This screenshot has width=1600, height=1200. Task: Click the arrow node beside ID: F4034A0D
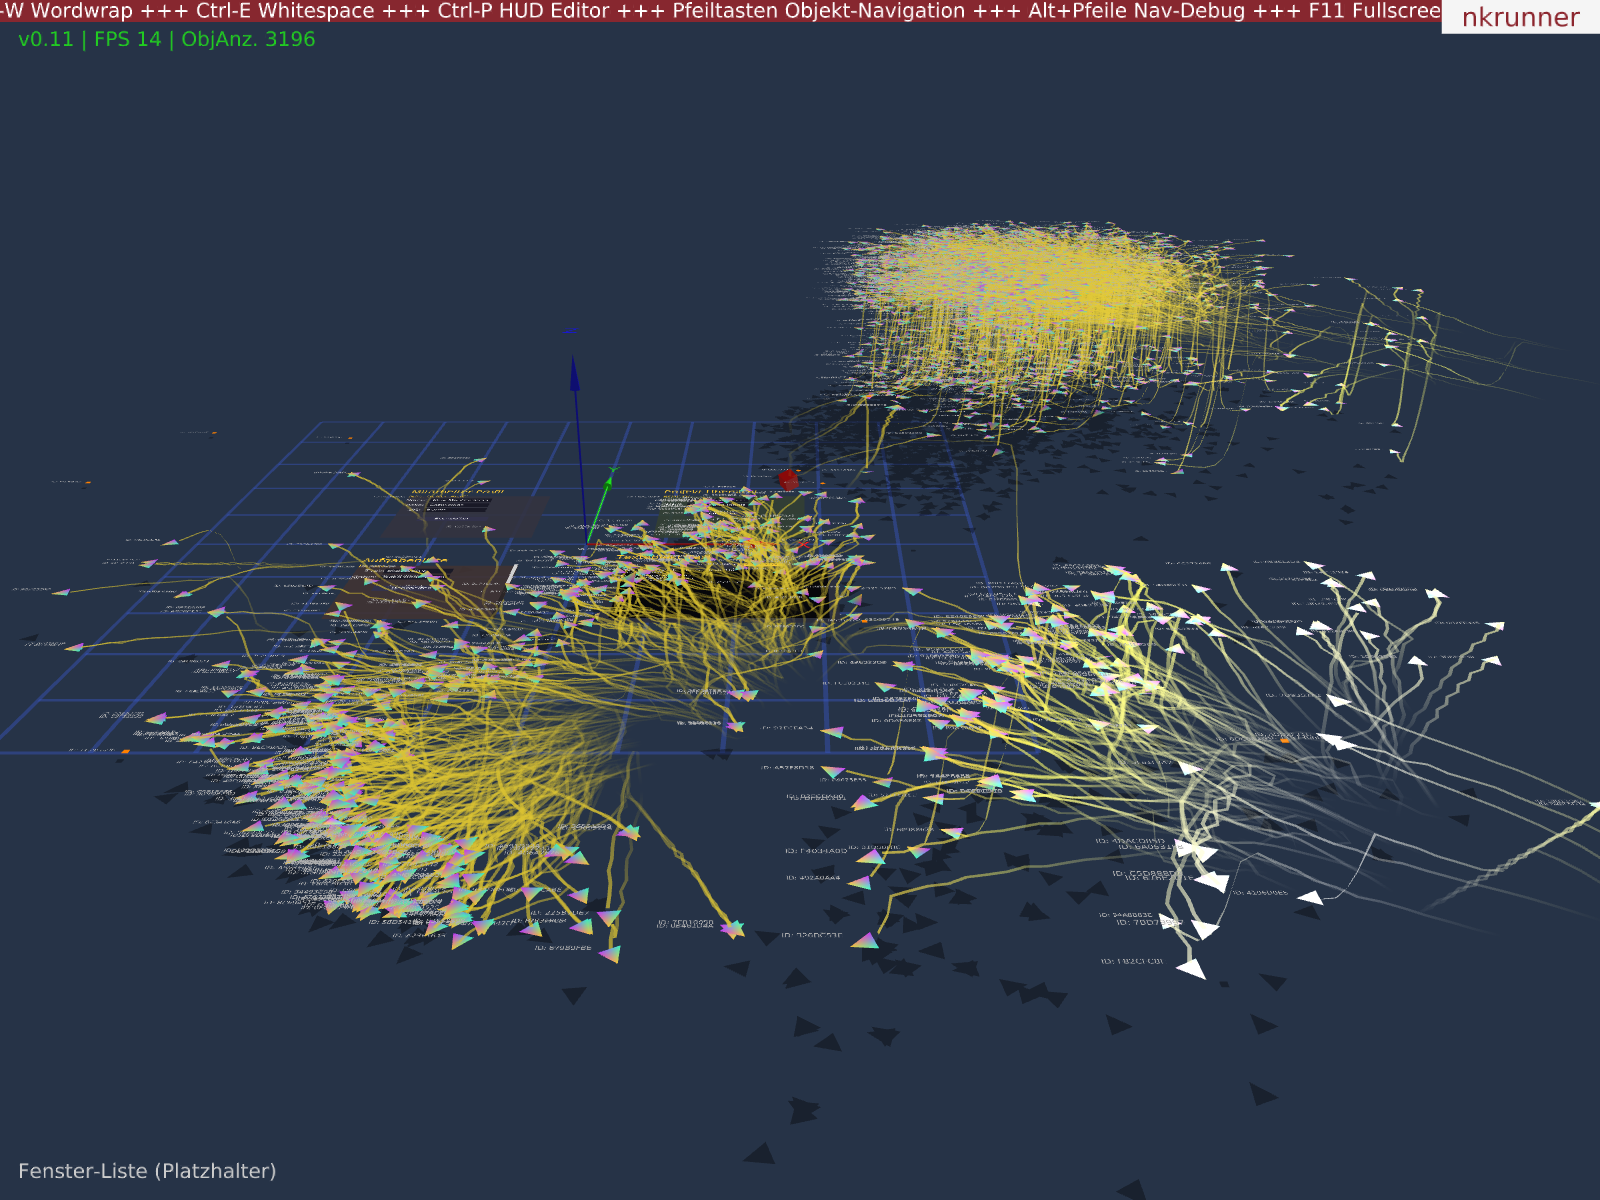[x=870, y=856]
